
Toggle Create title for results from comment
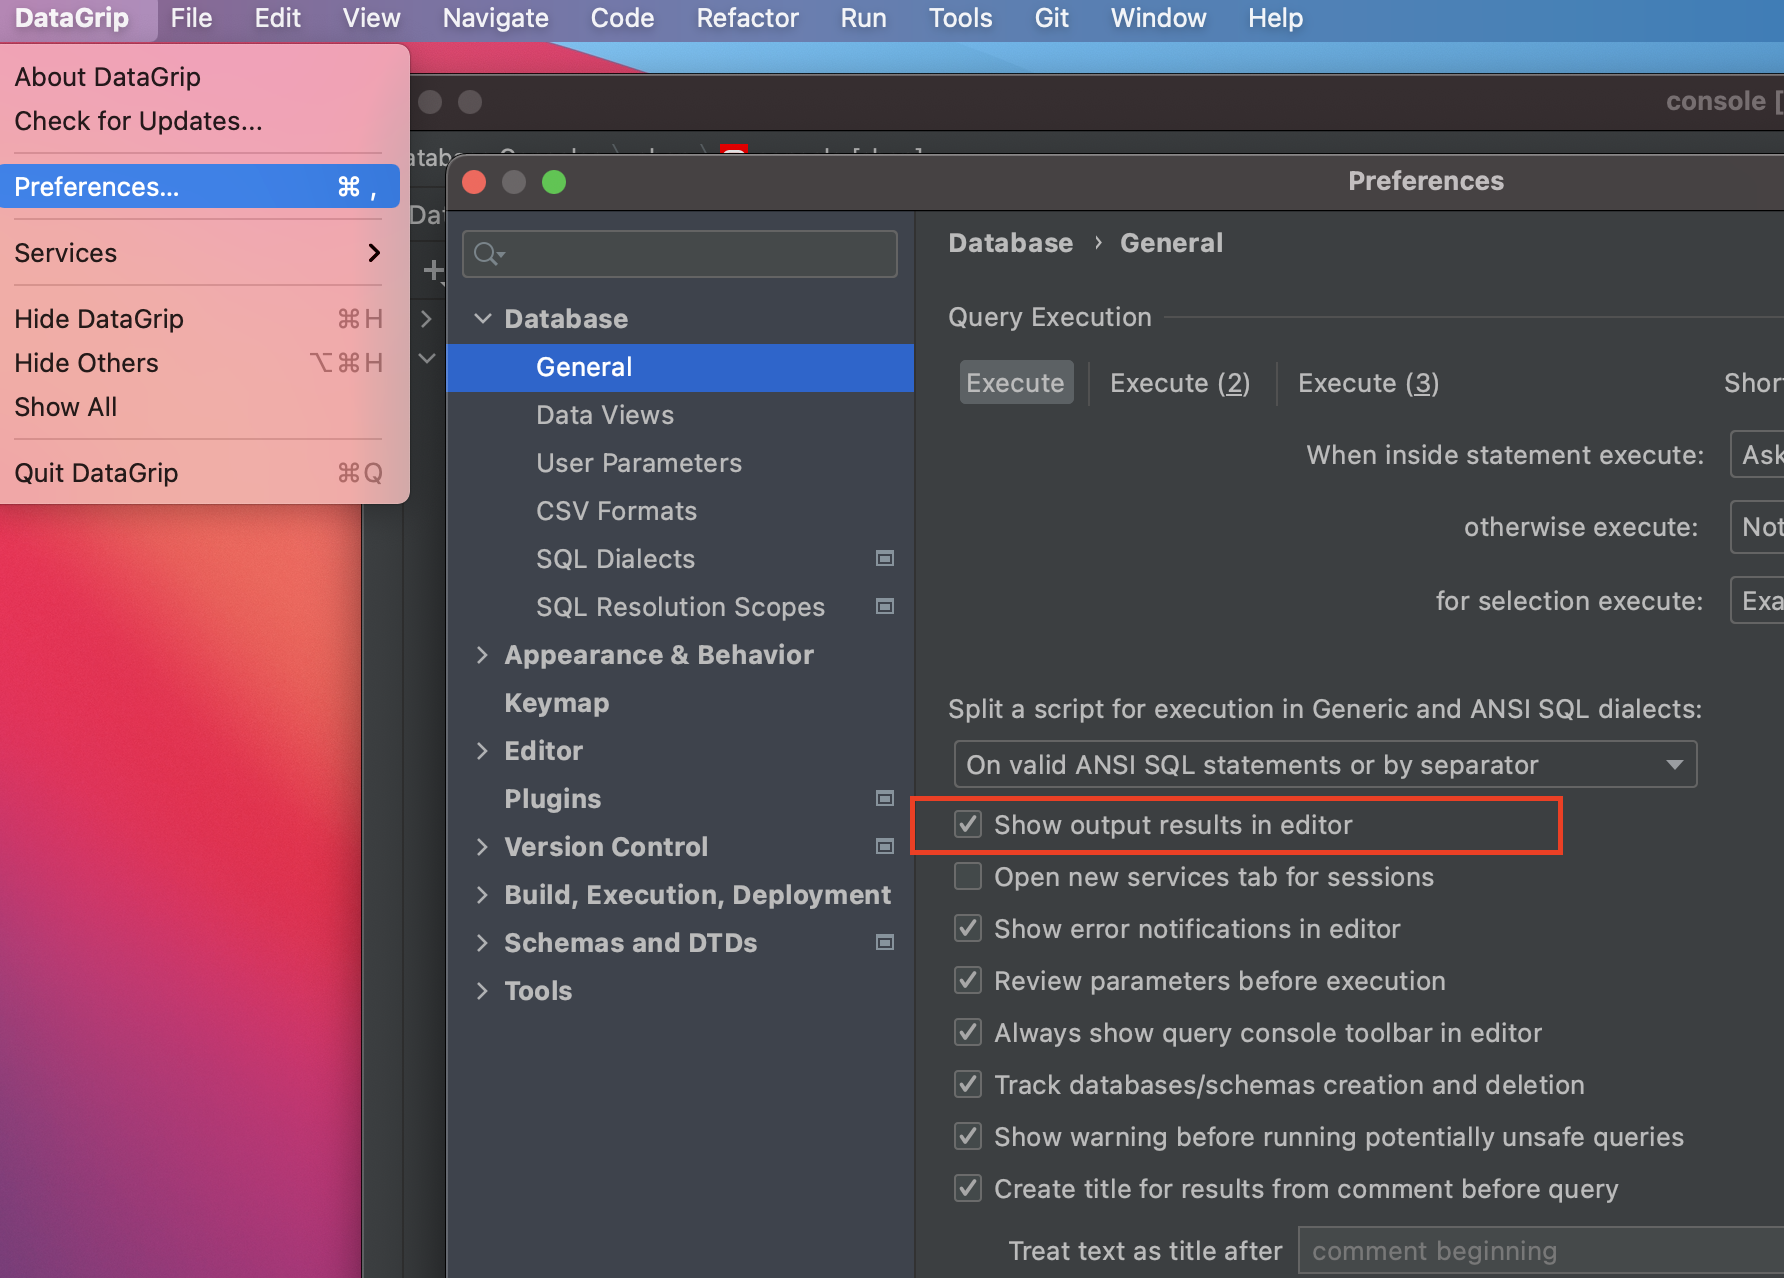pos(968,1188)
